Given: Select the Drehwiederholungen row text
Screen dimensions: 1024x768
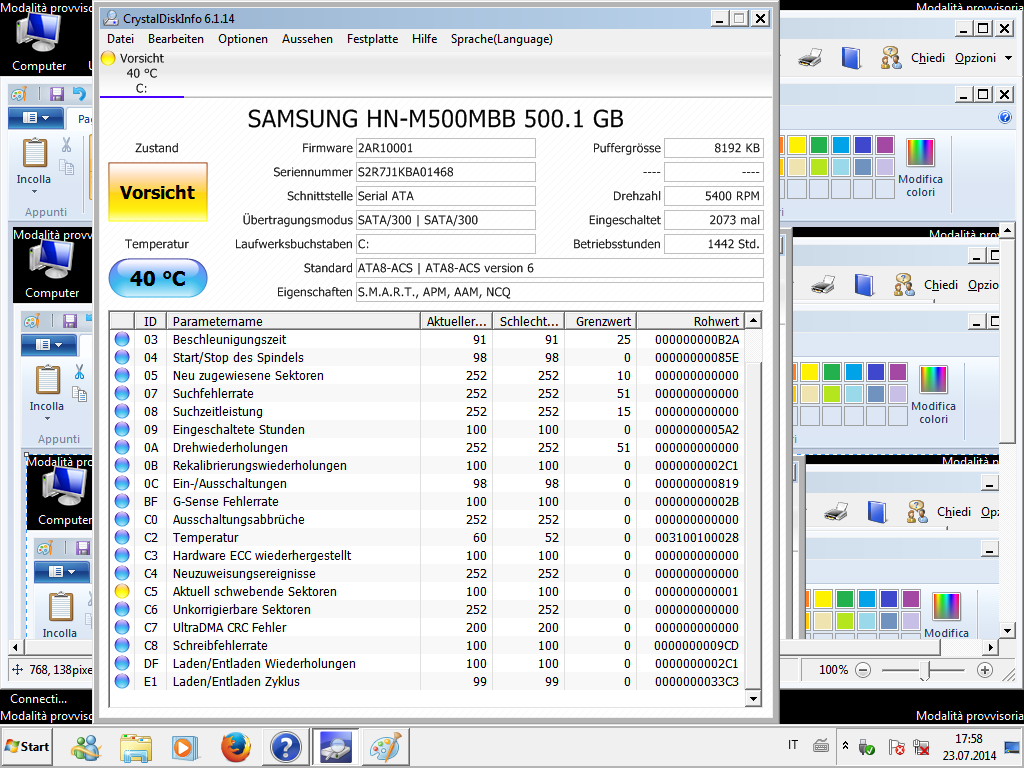Looking at the screenshot, I should coord(230,447).
